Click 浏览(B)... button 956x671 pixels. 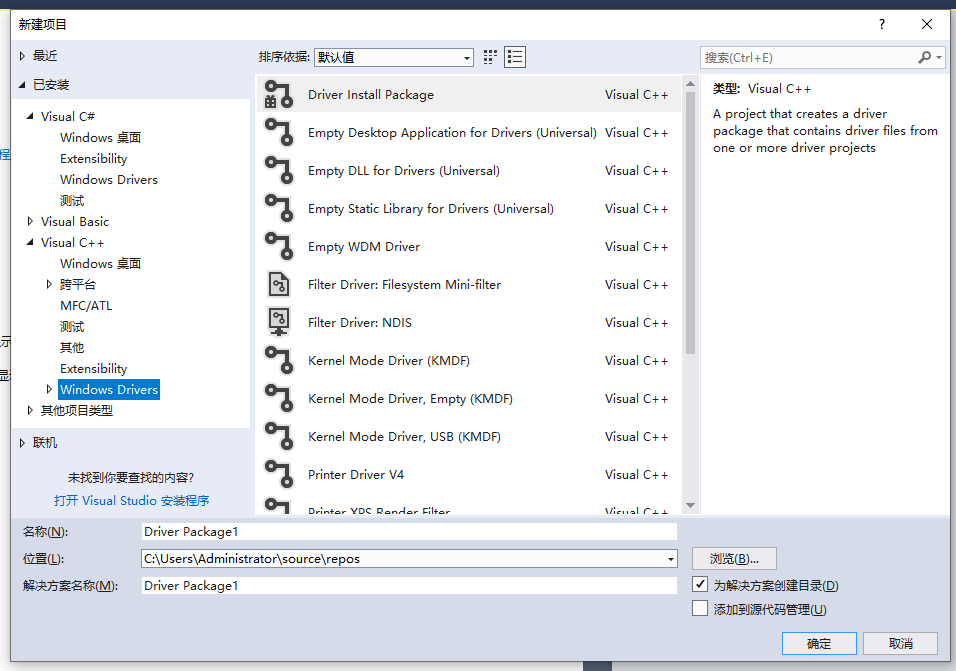point(734,558)
